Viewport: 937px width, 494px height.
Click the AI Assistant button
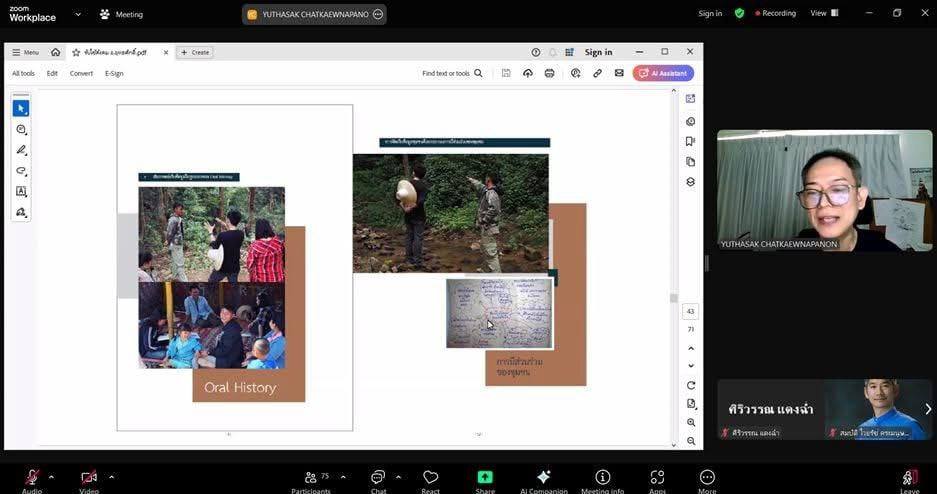pyautogui.click(x=663, y=73)
